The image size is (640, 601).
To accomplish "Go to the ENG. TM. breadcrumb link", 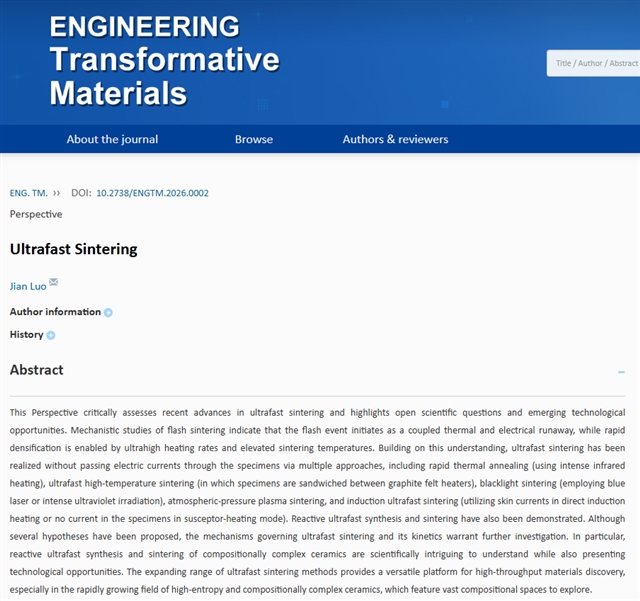I will [27, 193].
